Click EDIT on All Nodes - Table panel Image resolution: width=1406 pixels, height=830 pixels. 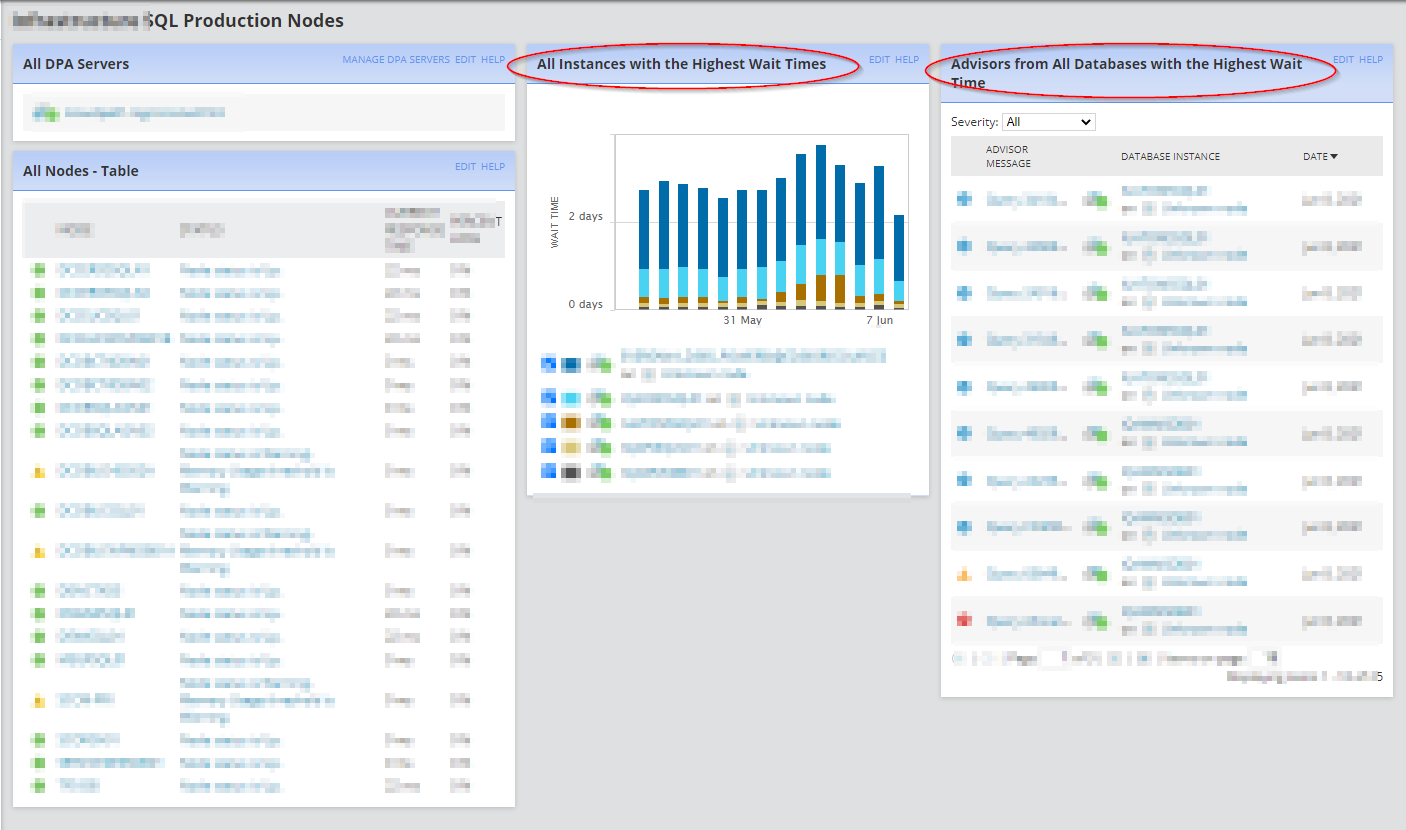pyautogui.click(x=465, y=167)
